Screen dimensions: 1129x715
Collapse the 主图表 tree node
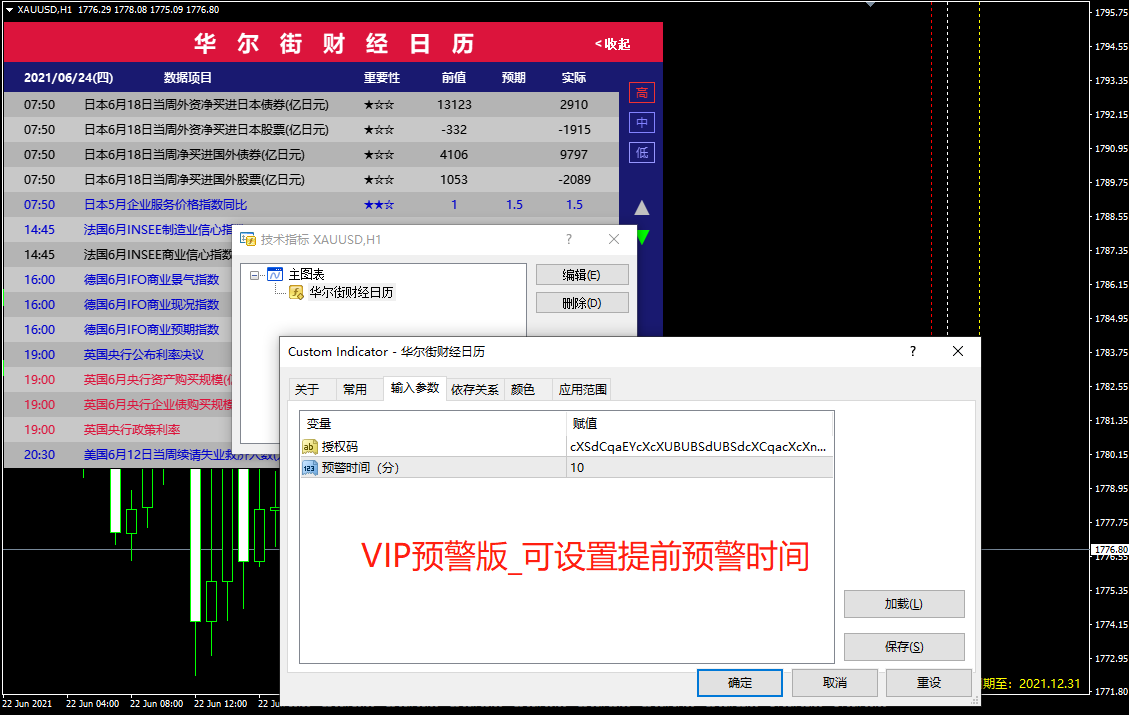click(256, 275)
